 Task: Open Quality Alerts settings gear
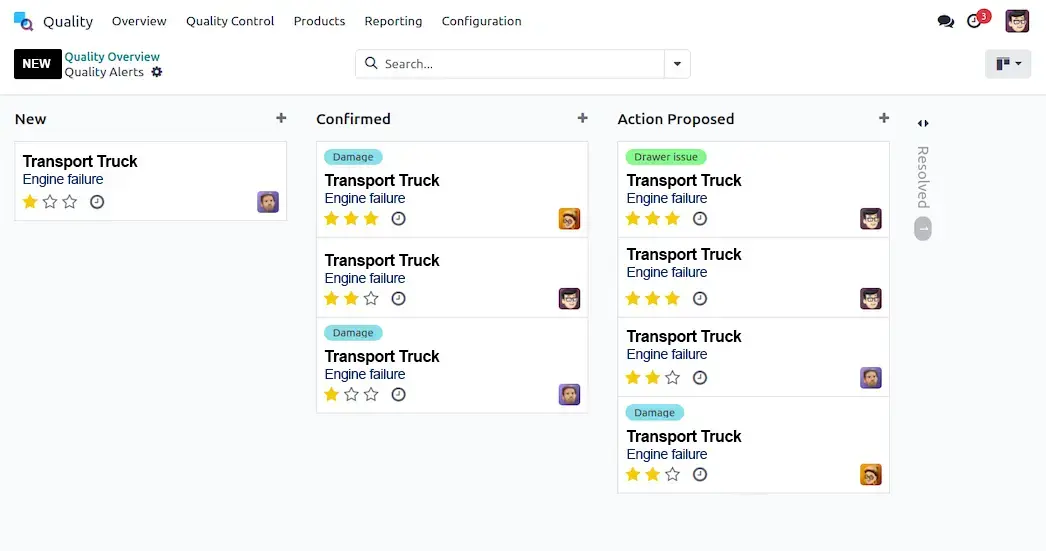(x=157, y=72)
